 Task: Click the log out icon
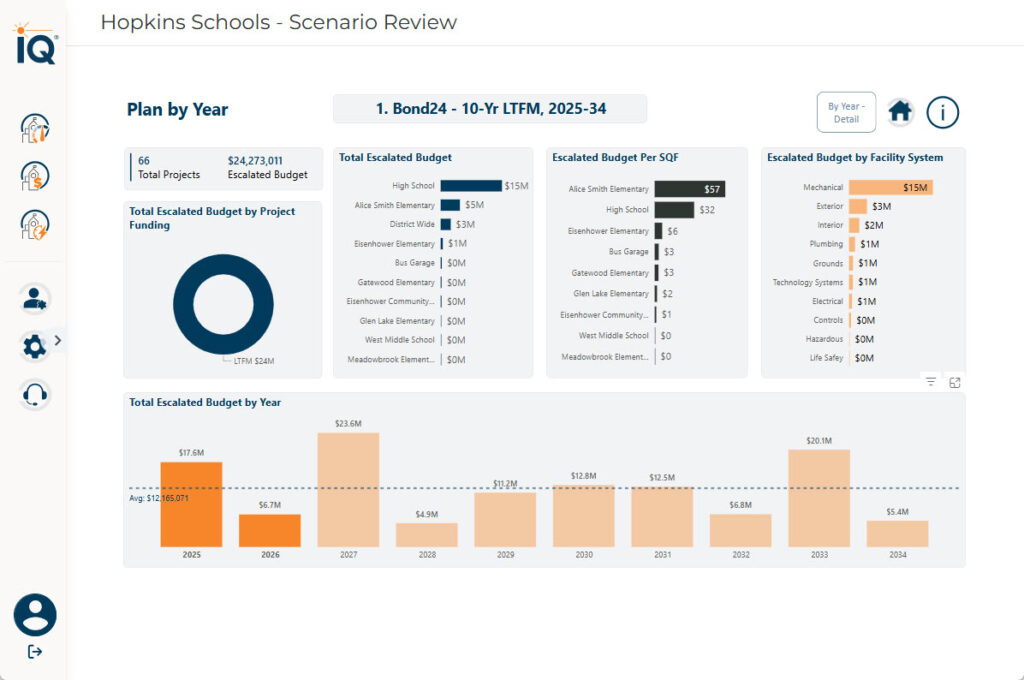point(35,652)
